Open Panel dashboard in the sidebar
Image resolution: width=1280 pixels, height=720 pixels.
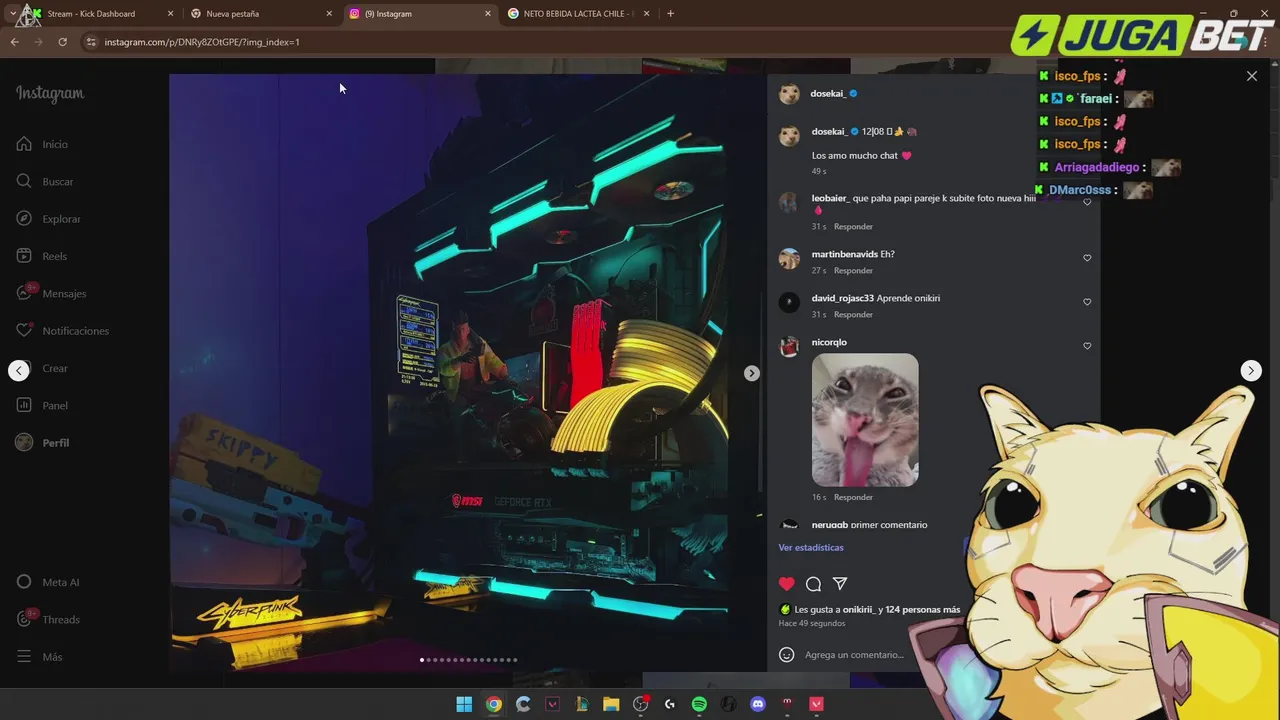tap(42, 405)
